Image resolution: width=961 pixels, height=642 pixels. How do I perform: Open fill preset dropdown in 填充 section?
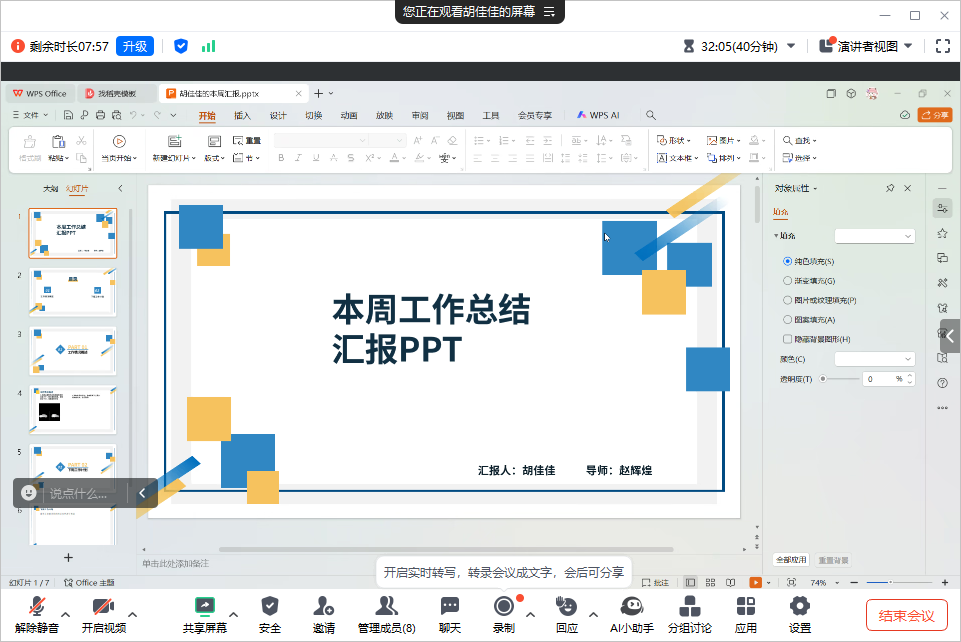[x=875, y=236]
